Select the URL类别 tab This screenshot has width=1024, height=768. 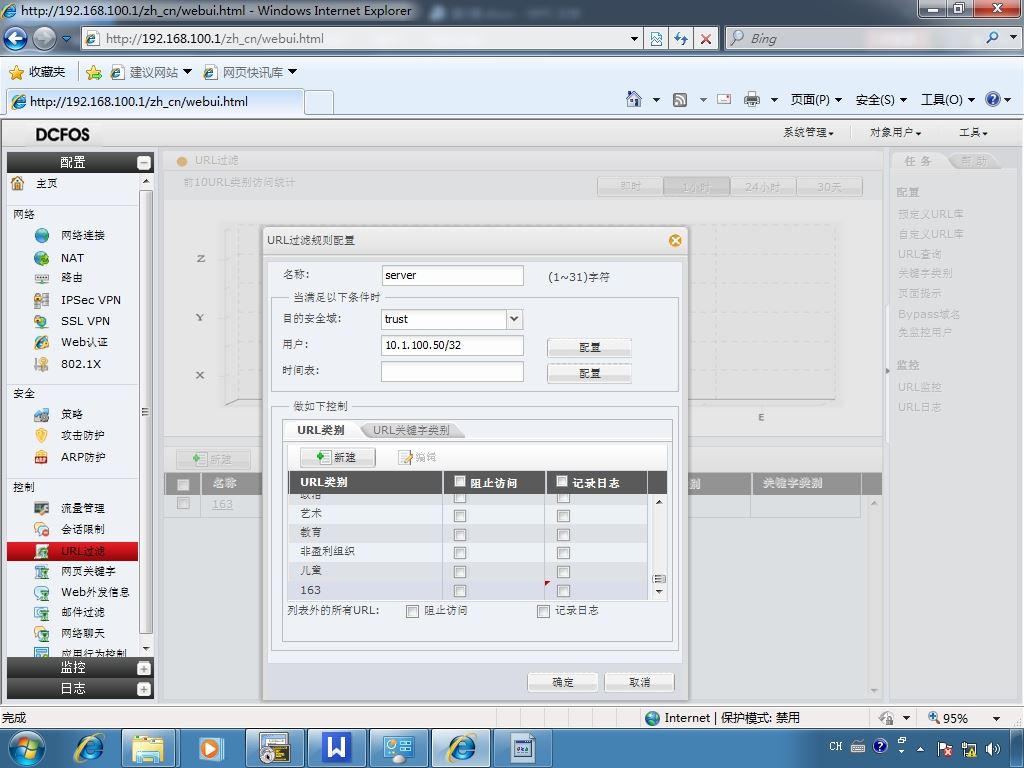point(321,430)
